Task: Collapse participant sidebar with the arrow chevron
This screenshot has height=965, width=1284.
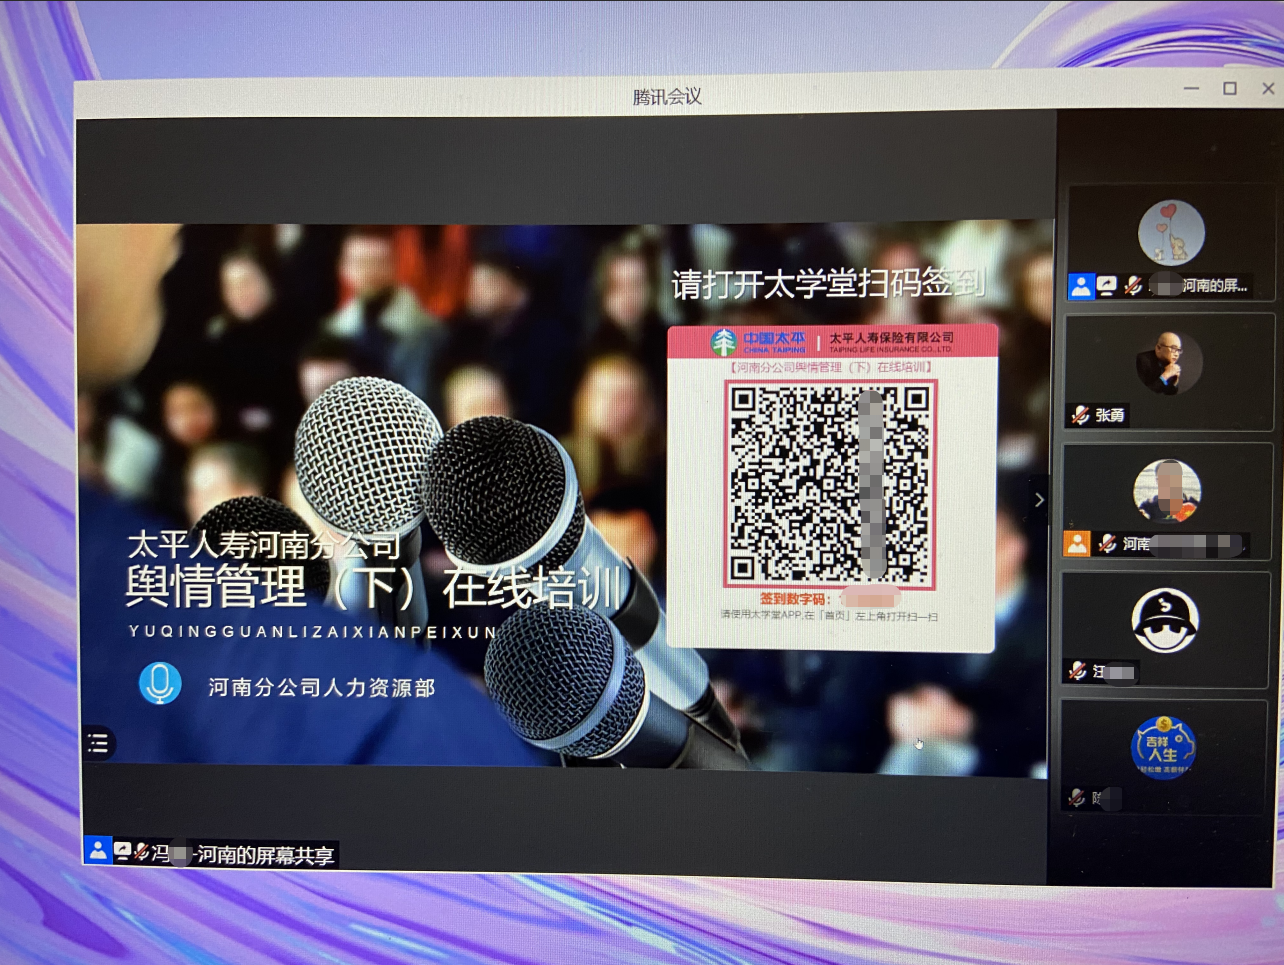Action: point(1039,499)
